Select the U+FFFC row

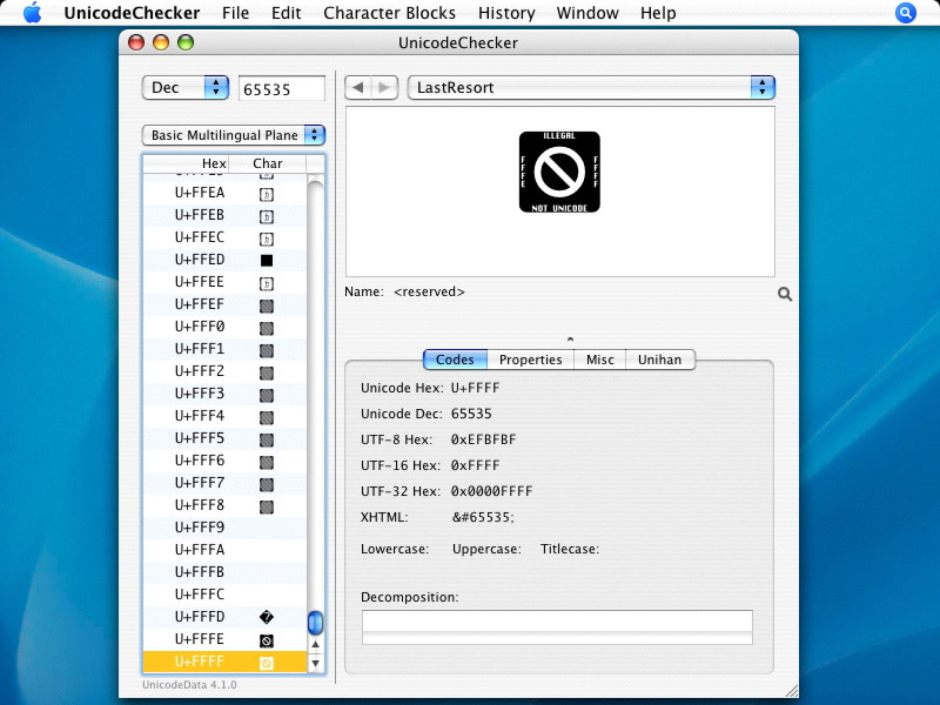[225, 595]
